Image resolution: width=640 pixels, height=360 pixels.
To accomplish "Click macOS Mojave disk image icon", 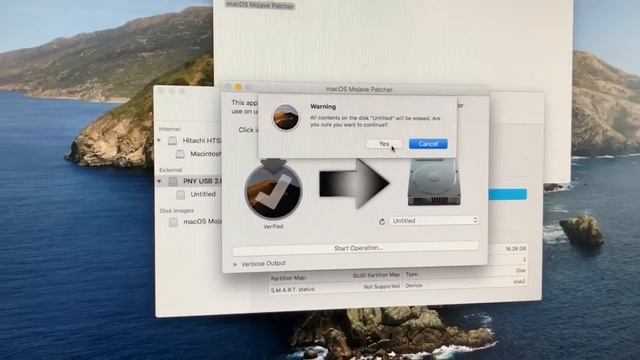I will pos(173,222).
